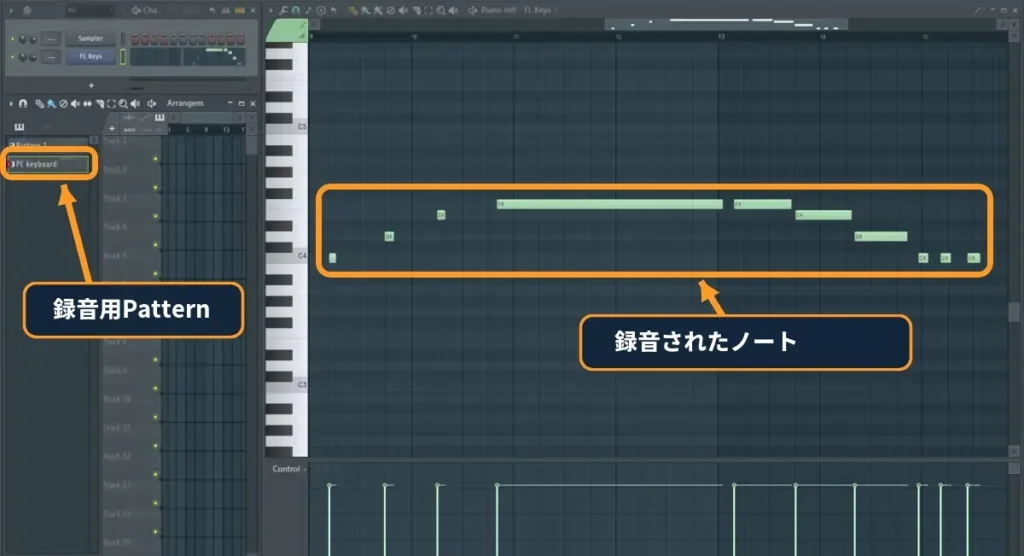
Task: Toggle the Sampler channel mute LED
Action: click(x=12, y=39)
